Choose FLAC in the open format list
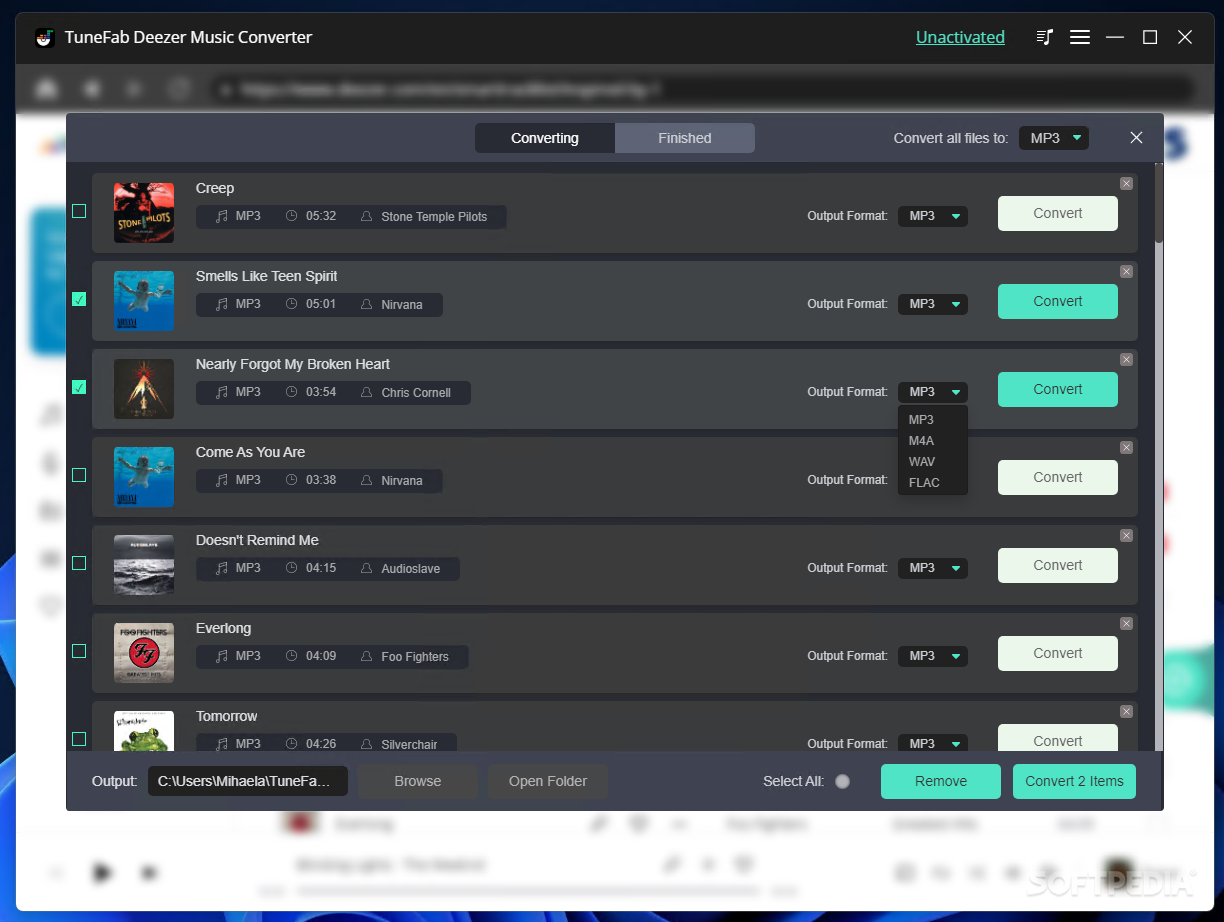The height and width of the screenshot is (922, 1224). pyautogui.click(x=933, y=483)
